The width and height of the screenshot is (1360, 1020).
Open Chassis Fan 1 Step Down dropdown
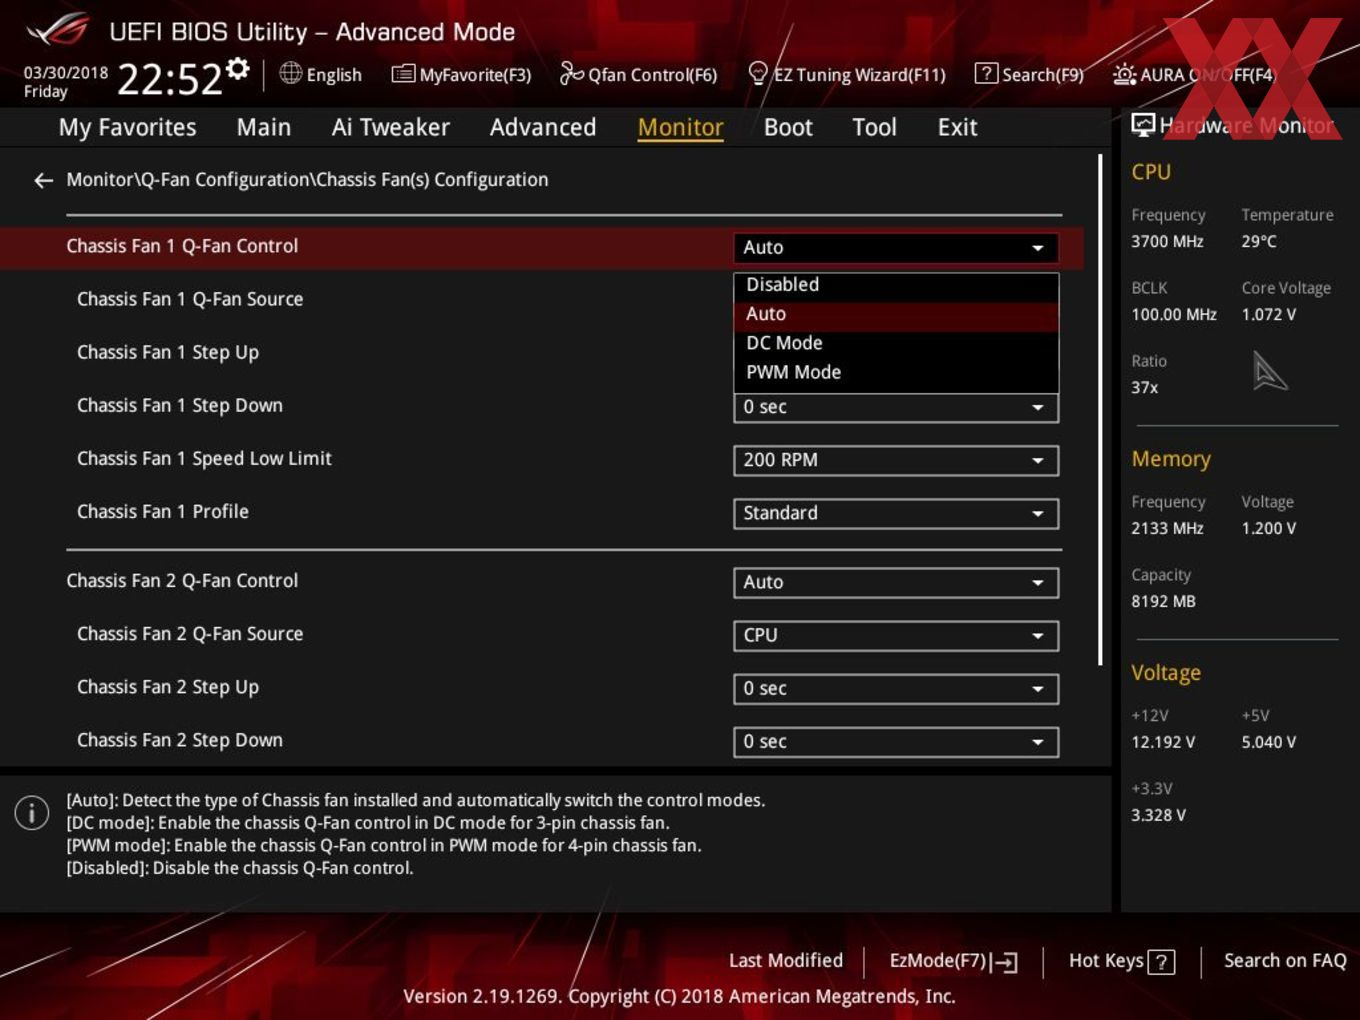pos(896,407)
